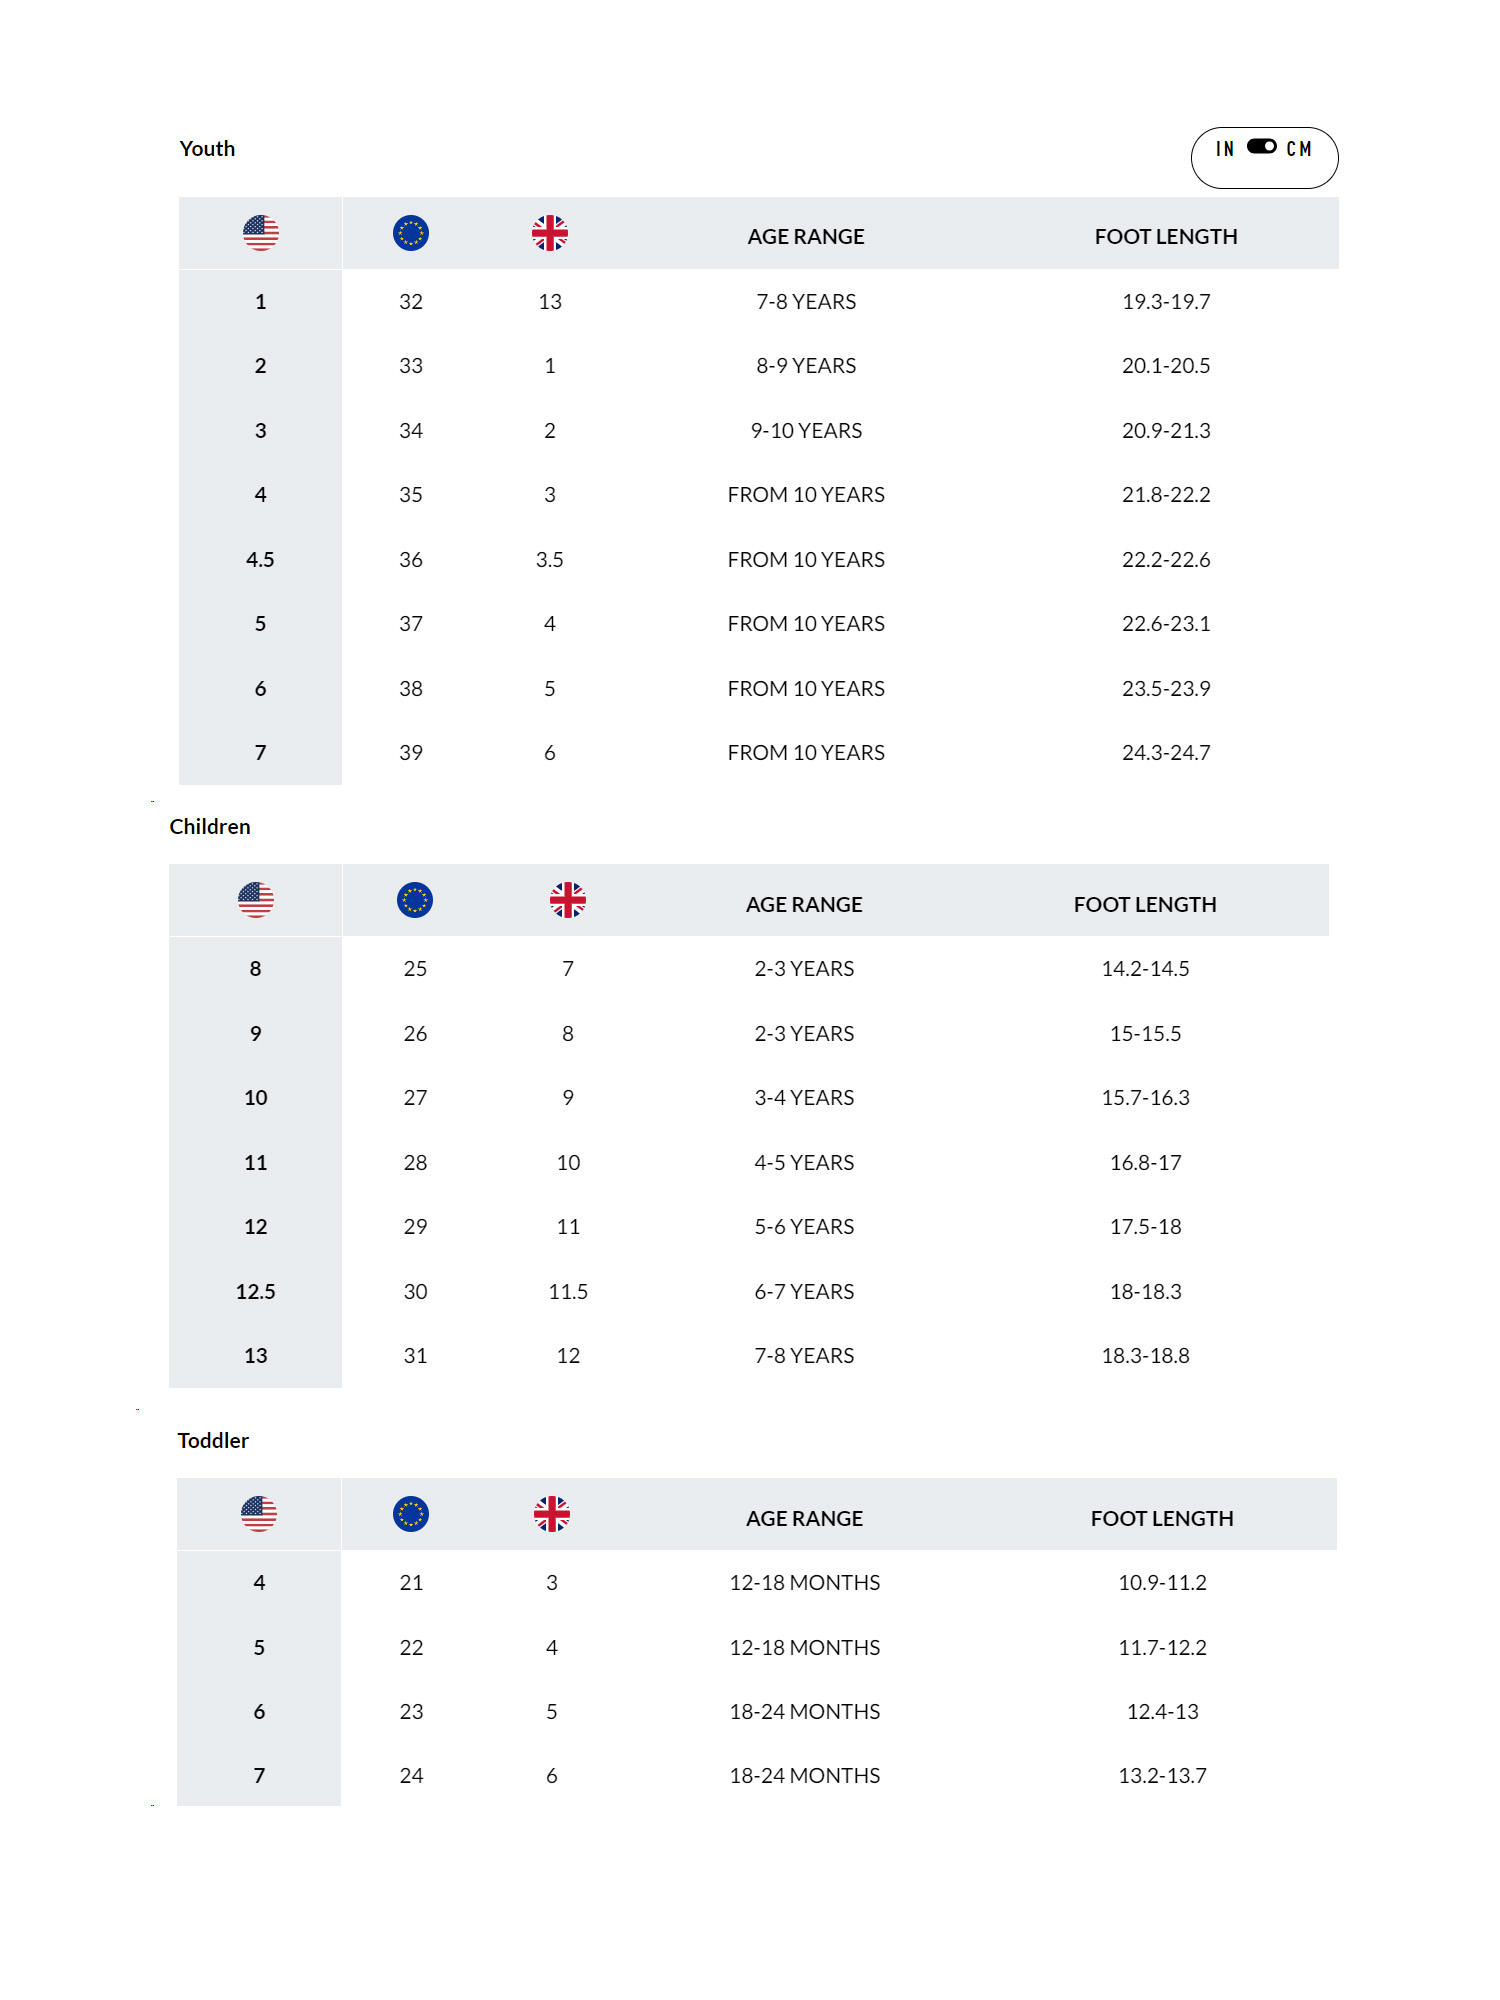Select the IN label on unit switch

click(1225, 149)
